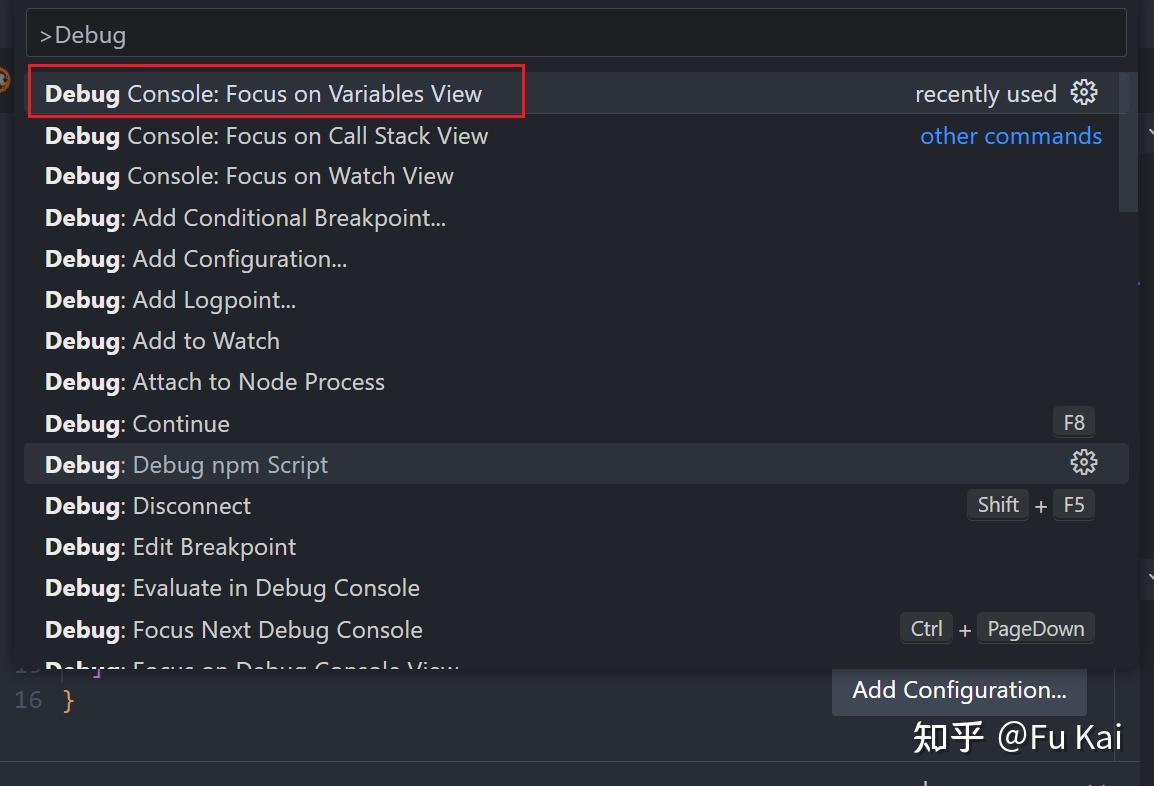The width and height of the screenshot is (1154, 786).
Task: Select Debug: Edit Breakpoint
Action: click(169, 547)
